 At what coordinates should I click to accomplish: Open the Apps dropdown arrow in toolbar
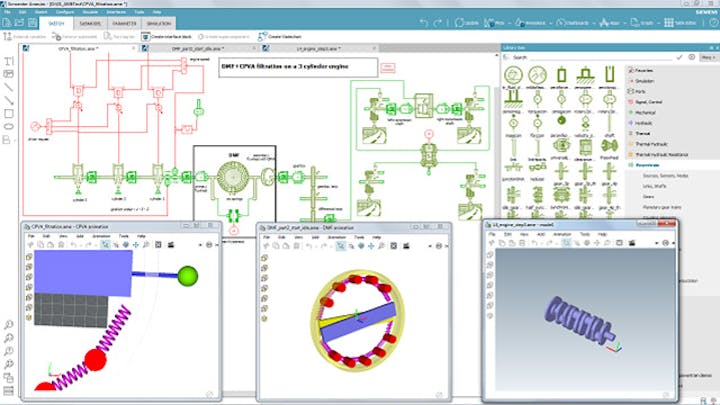click(624, 23)
